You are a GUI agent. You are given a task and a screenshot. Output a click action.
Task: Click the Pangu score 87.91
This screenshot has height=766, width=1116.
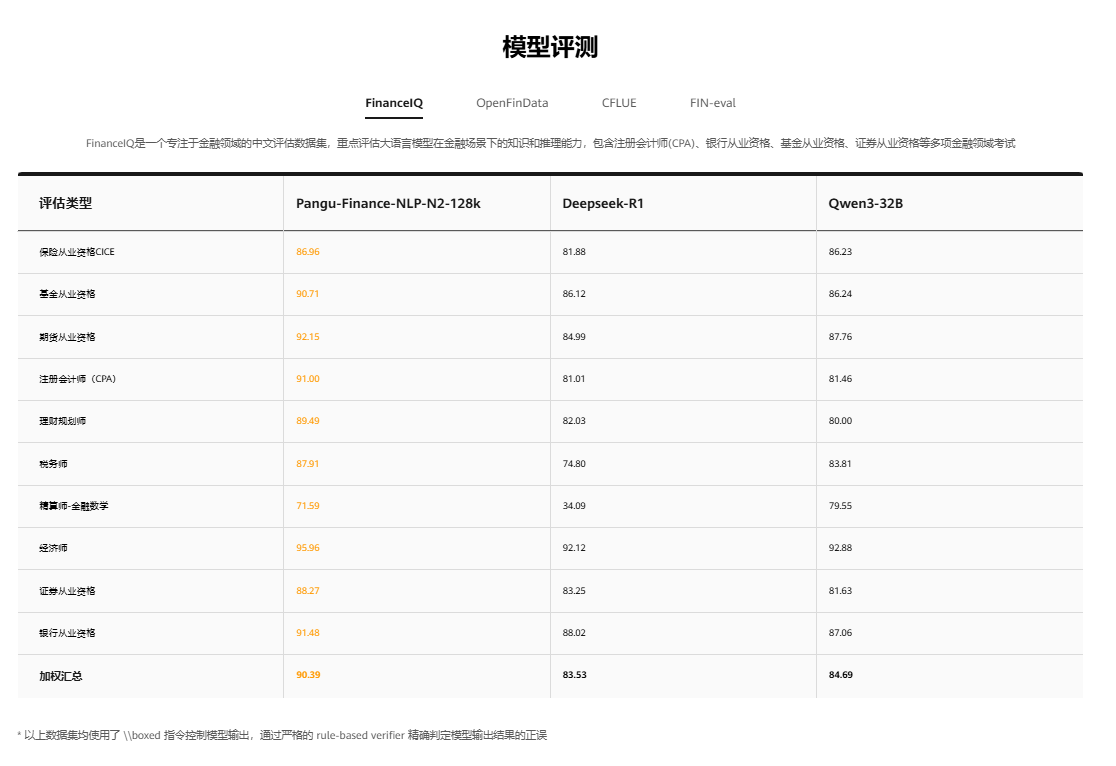point(307,463)
